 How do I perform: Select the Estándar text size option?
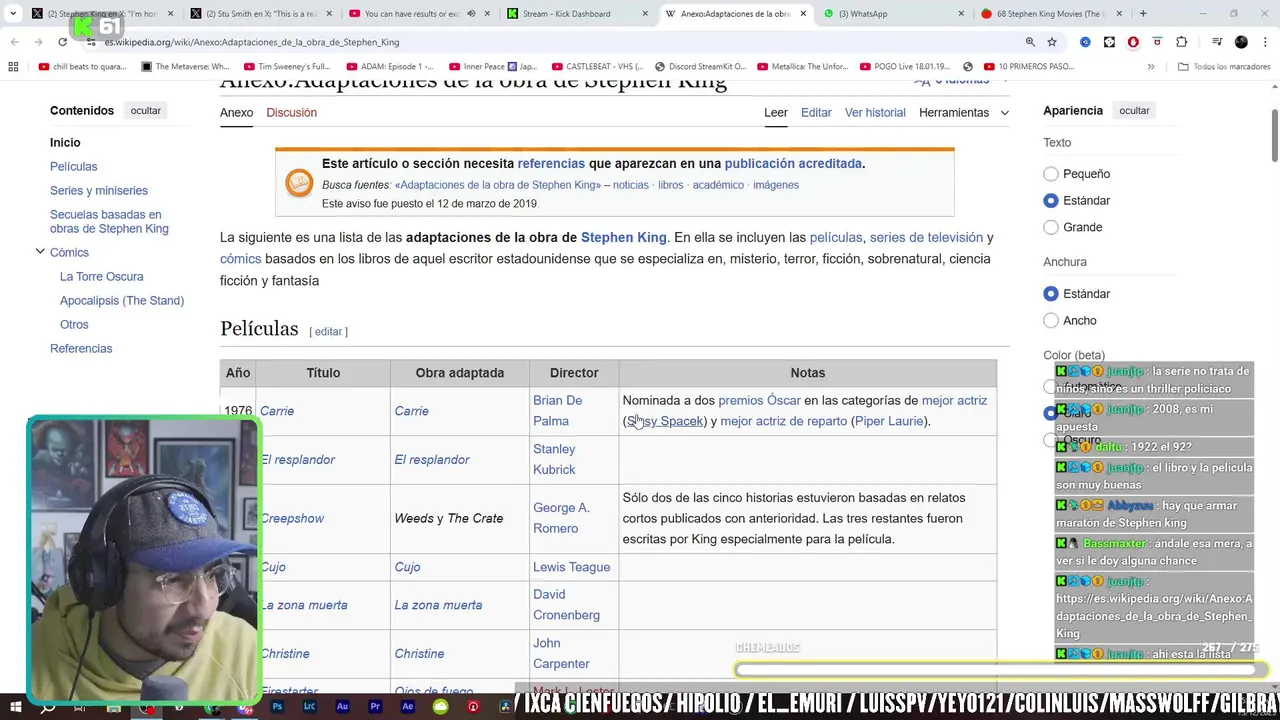(1051, 201)
